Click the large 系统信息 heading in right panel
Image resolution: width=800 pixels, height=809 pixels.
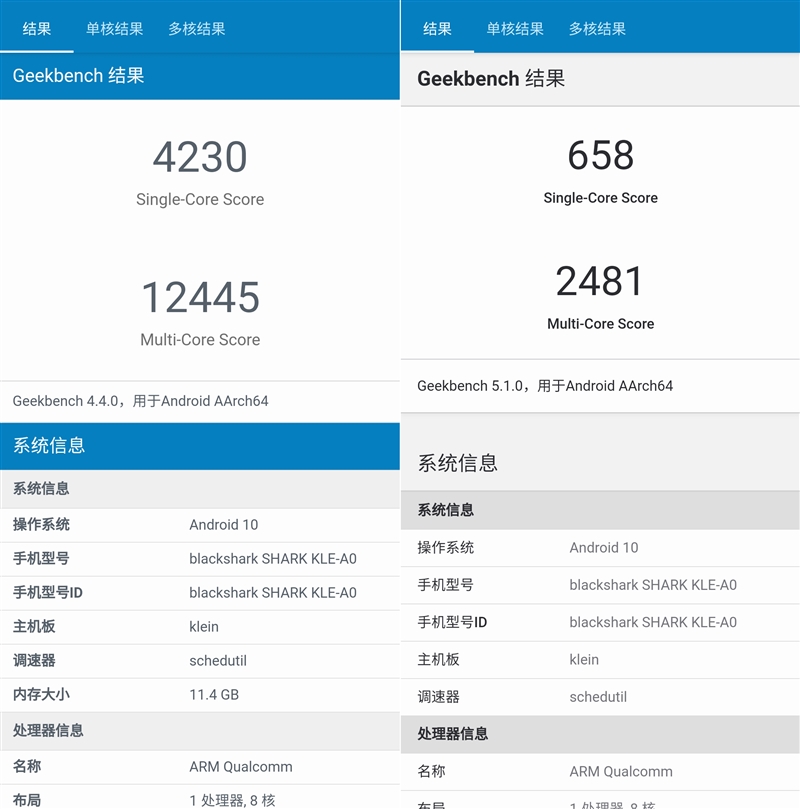458,463
